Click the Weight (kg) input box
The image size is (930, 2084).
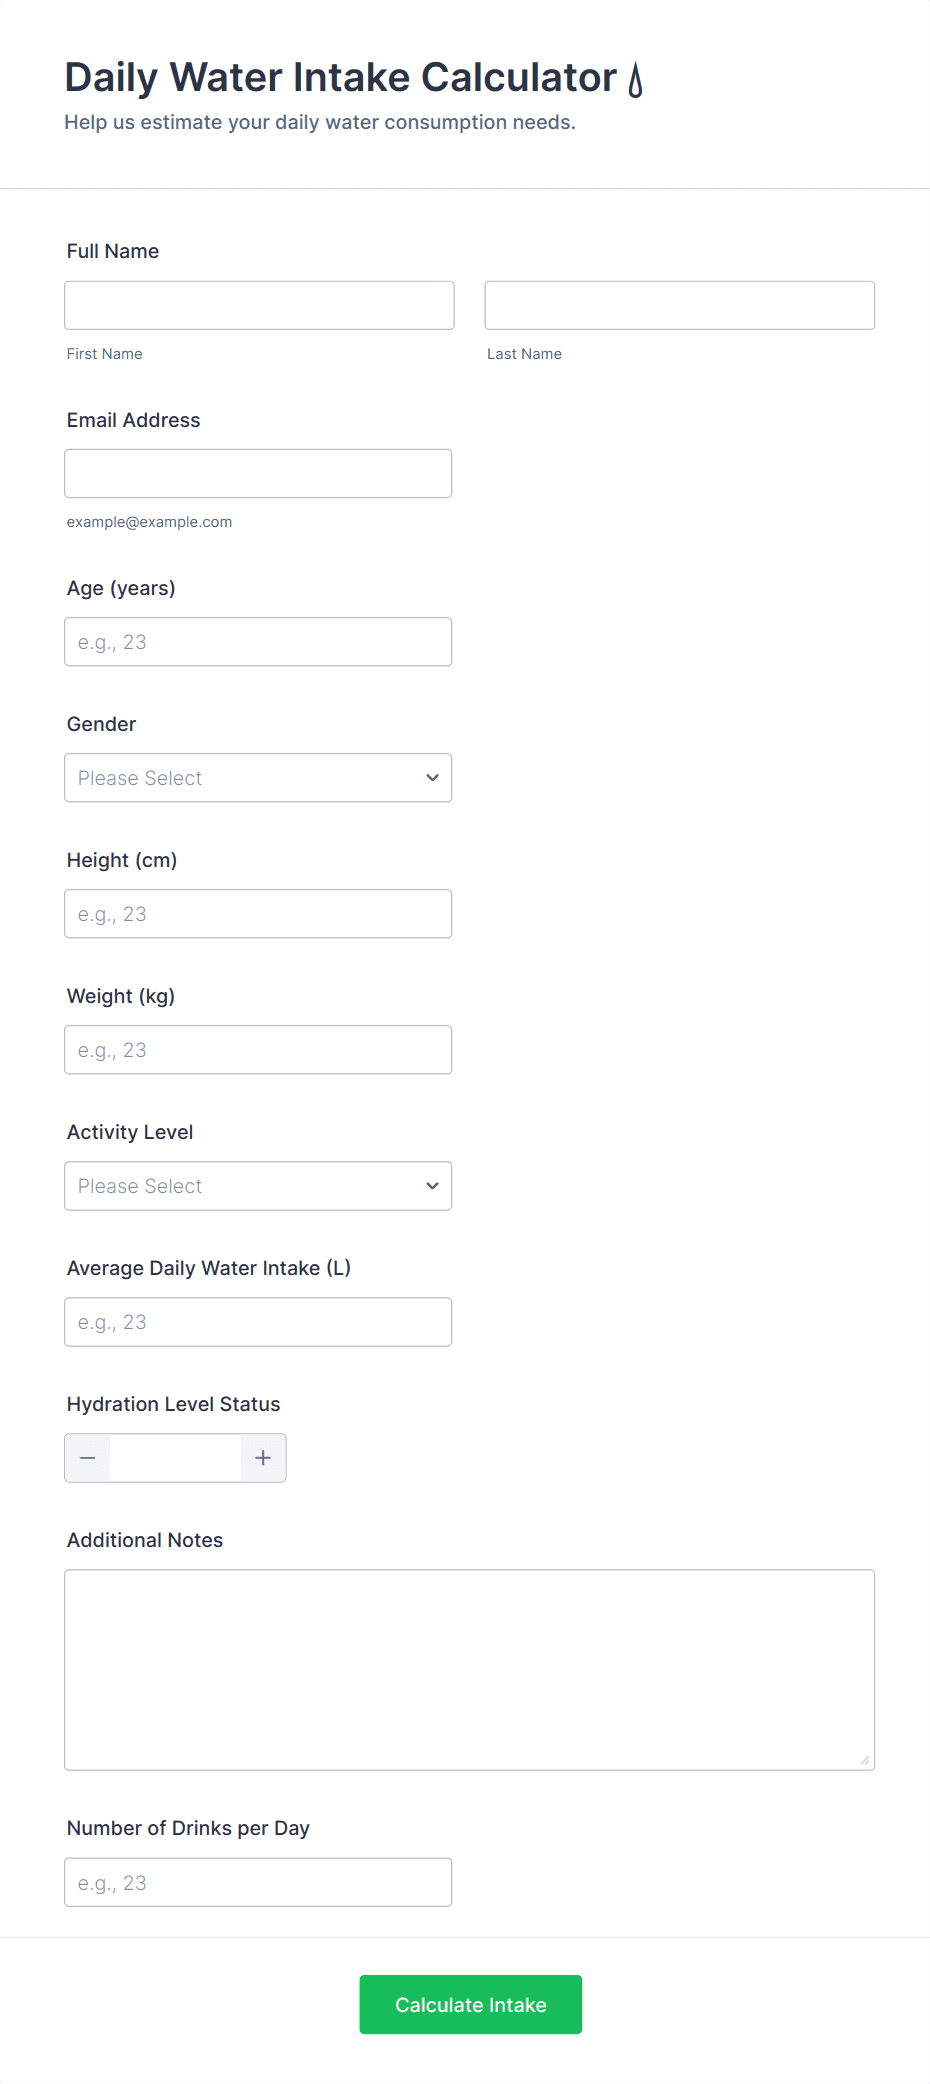[x=257, y=1050]
